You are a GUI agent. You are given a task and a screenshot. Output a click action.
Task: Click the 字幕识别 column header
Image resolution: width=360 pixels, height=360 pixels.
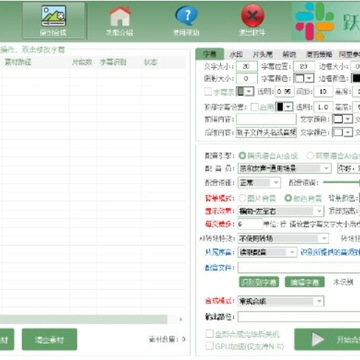pos(113,62)
